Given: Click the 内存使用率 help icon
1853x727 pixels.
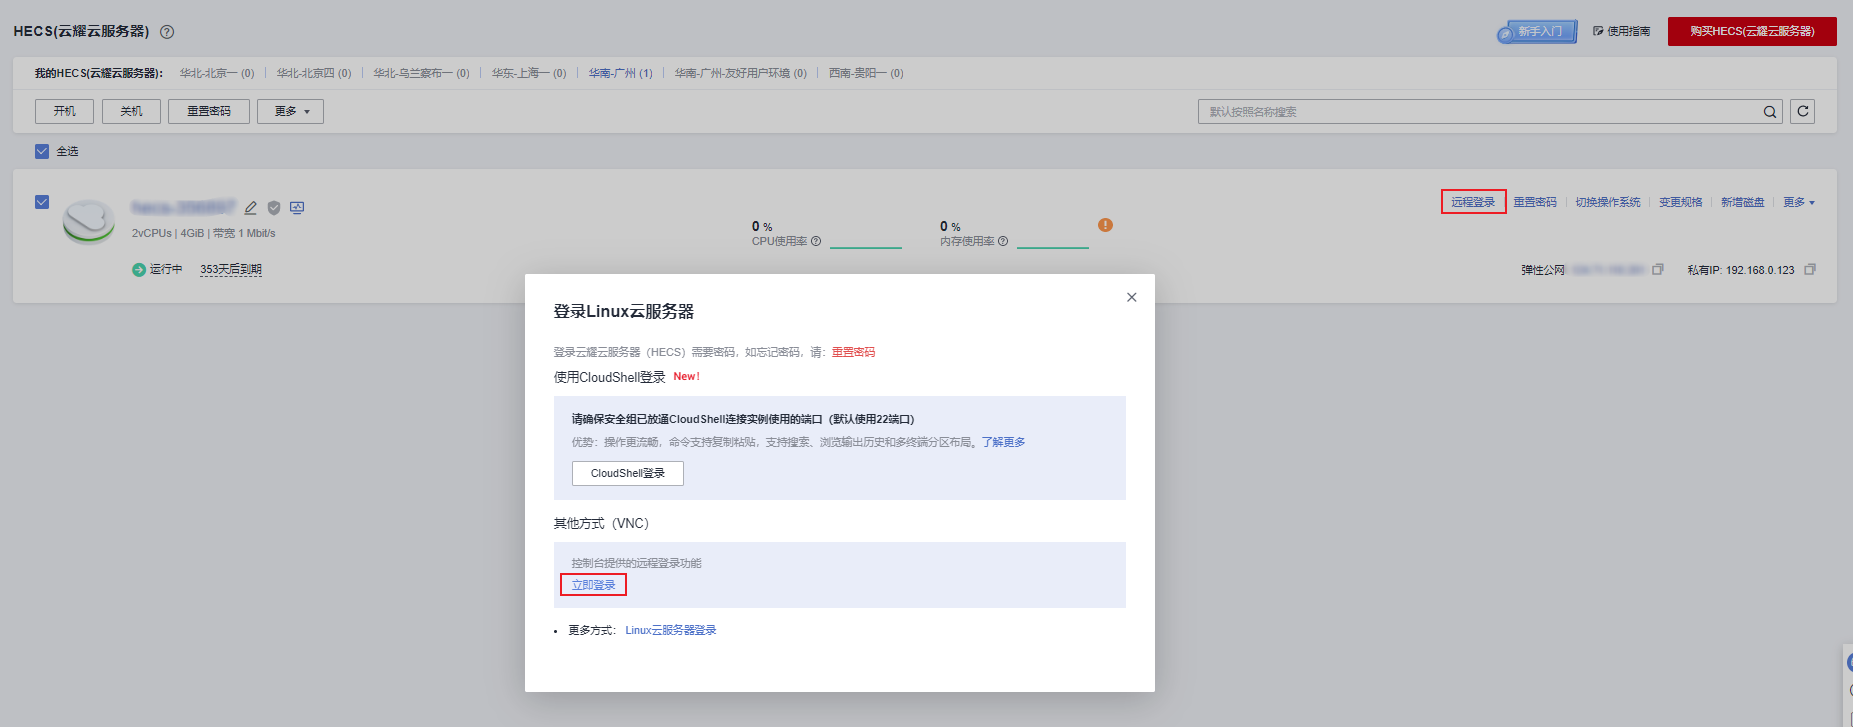Looking at the screenshot, I should 1003,241.
